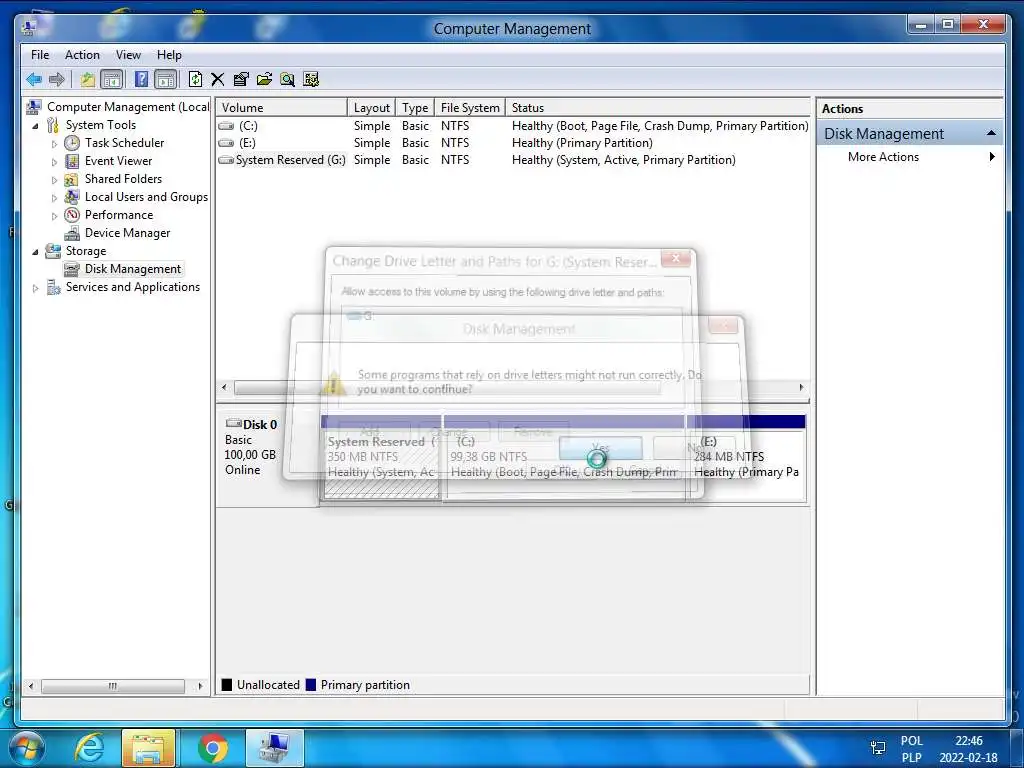Click the network tray icon
Viewport: 1024px width, 768px height.
[x=878, y=748]
